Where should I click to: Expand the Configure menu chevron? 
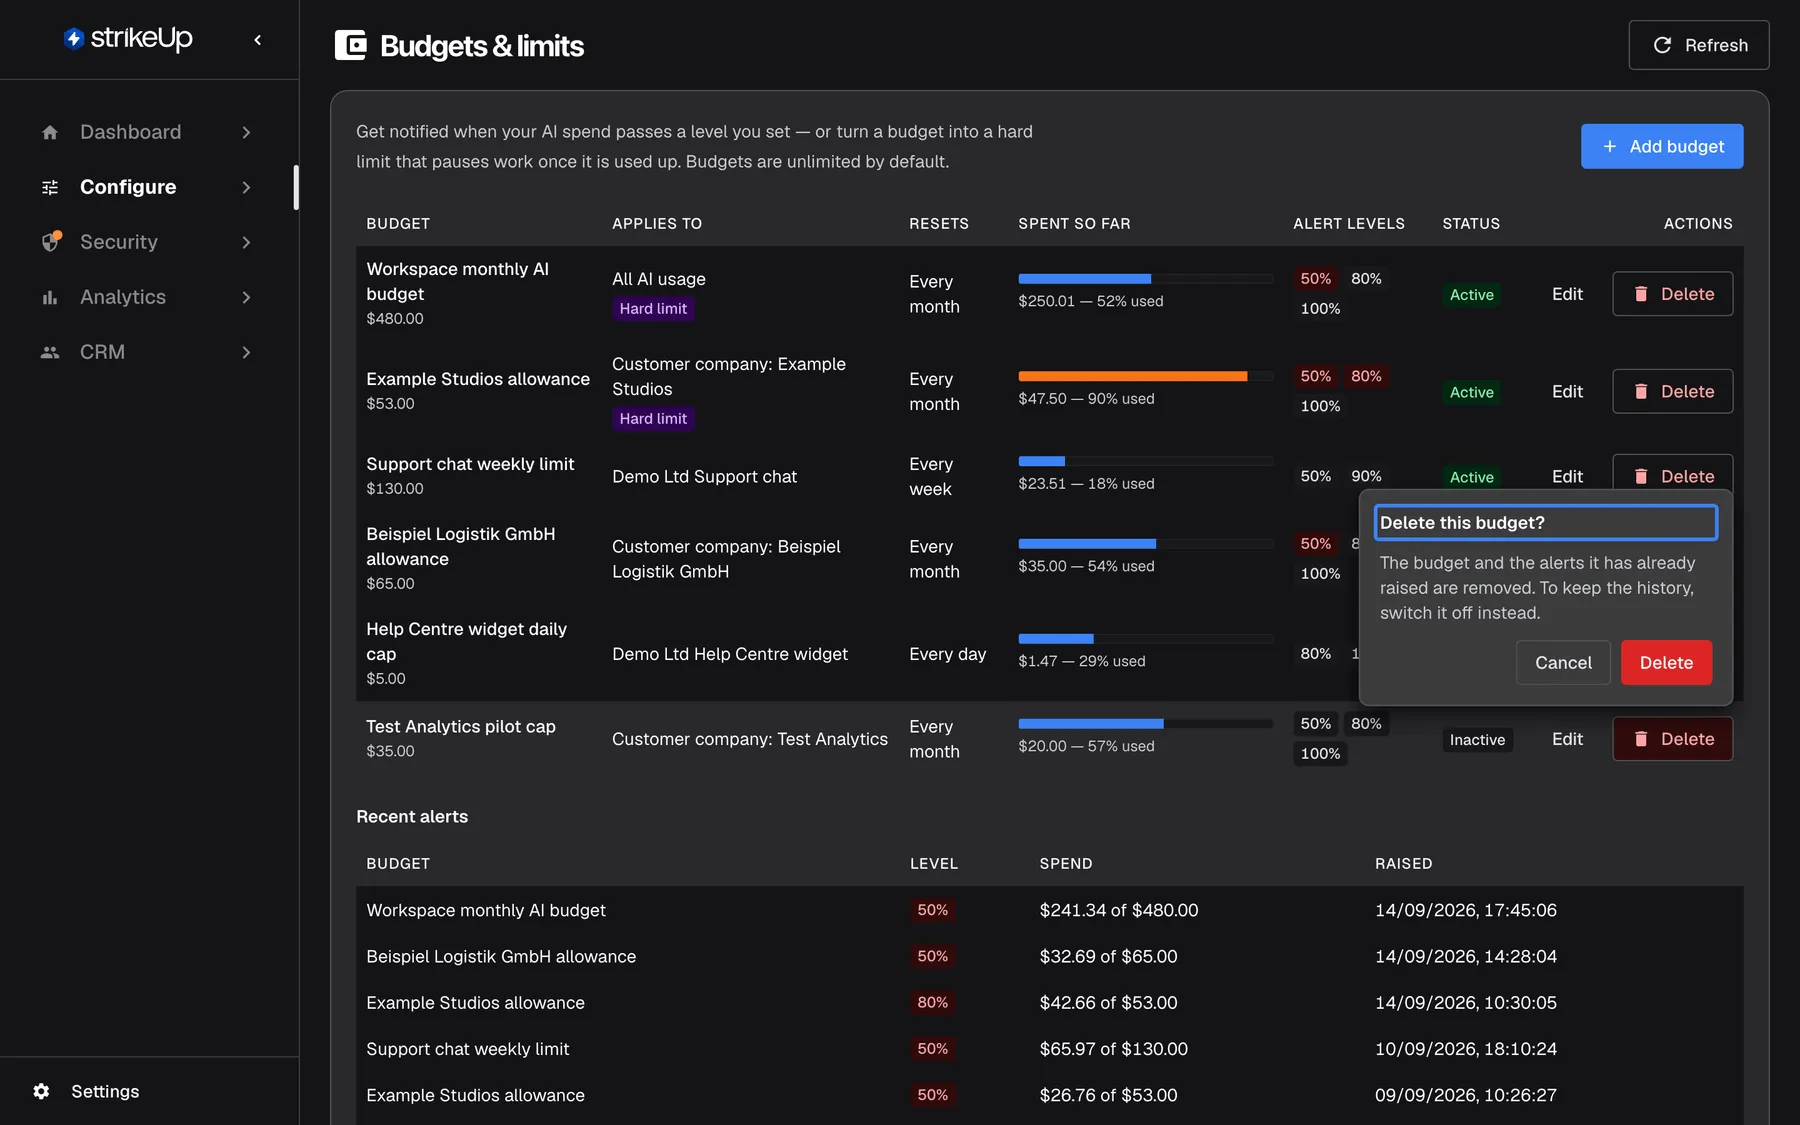tap(246, 187)
